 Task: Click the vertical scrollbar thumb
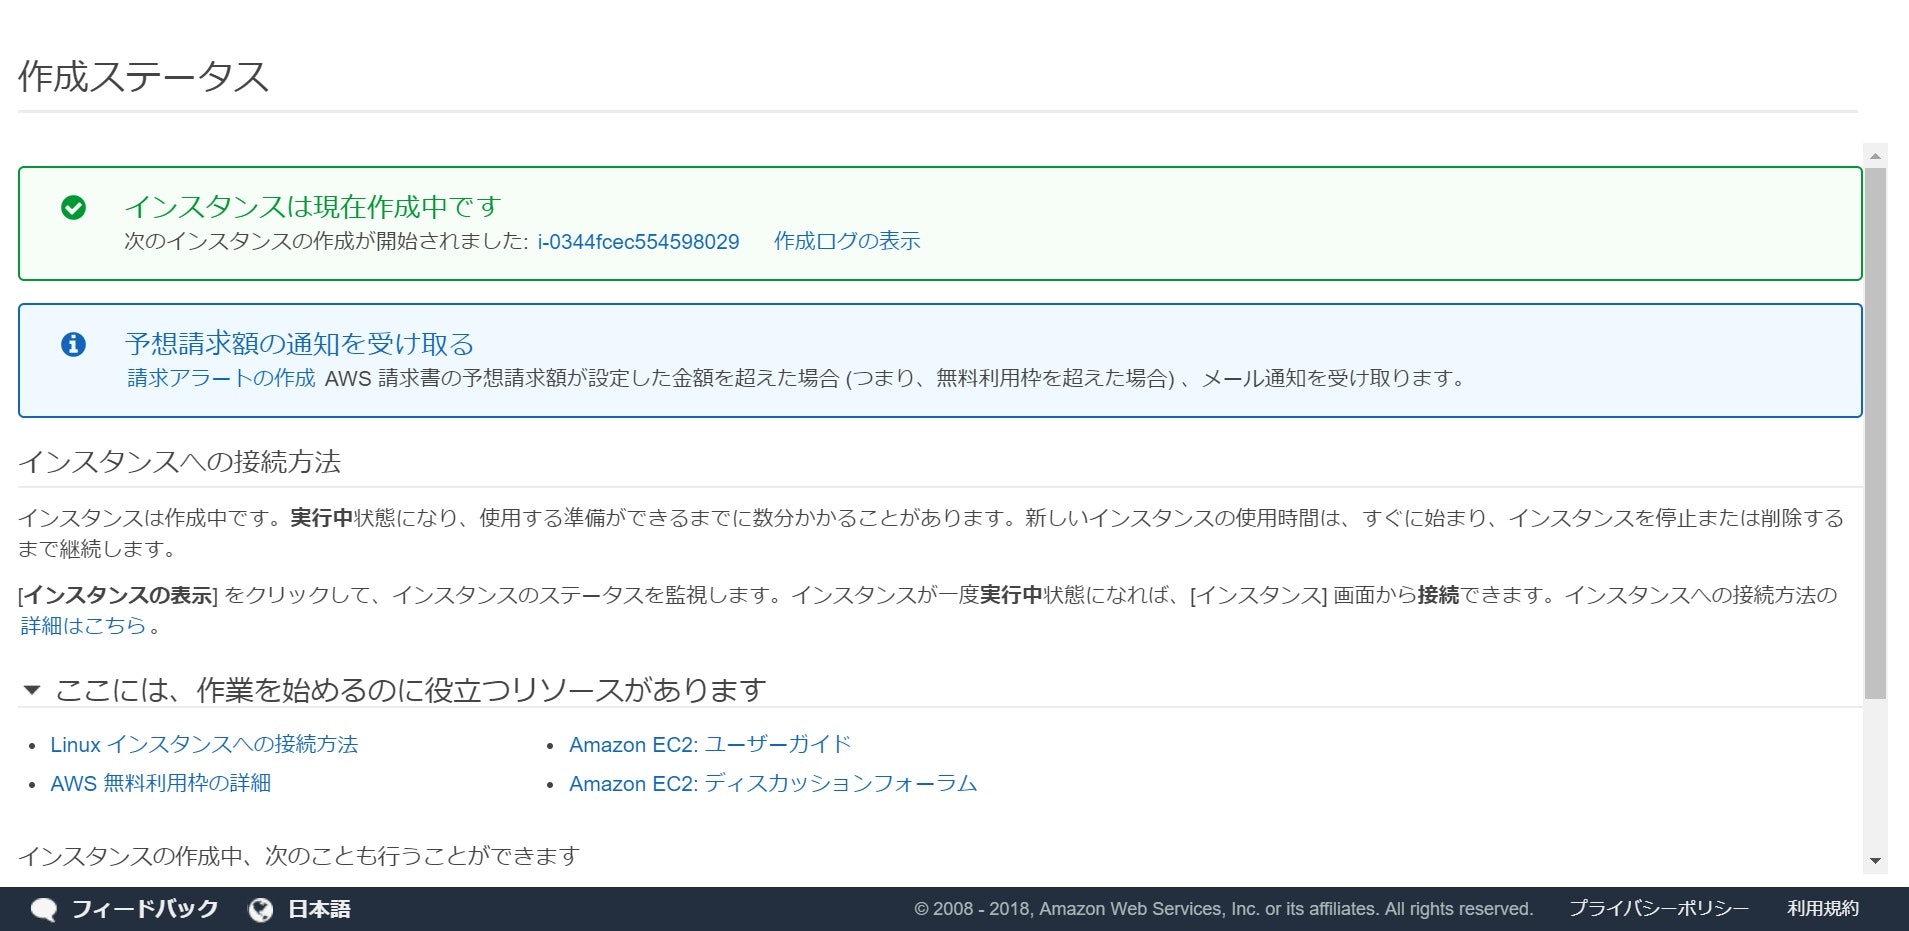click(x=1875, y=433)
